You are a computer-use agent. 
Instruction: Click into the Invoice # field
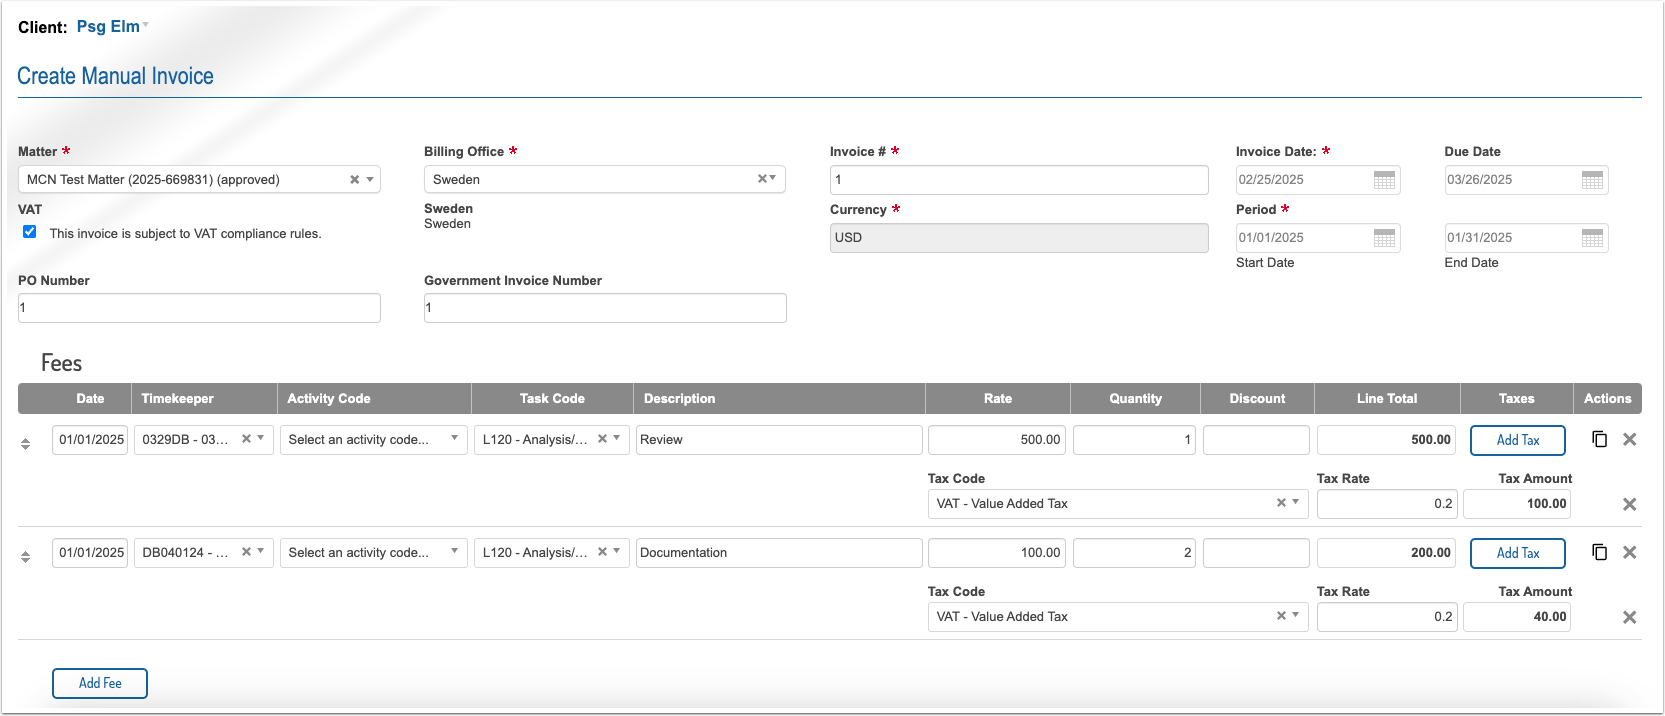1019,180
